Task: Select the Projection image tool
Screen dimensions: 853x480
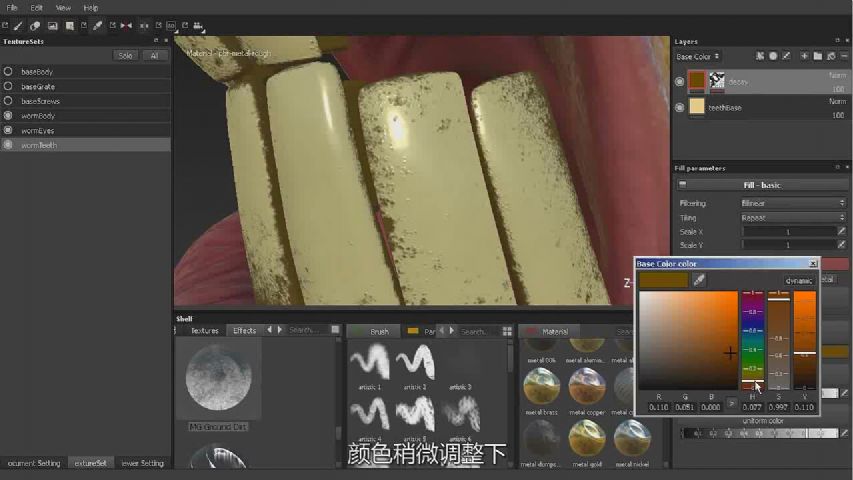Action: tap(52, 26)
